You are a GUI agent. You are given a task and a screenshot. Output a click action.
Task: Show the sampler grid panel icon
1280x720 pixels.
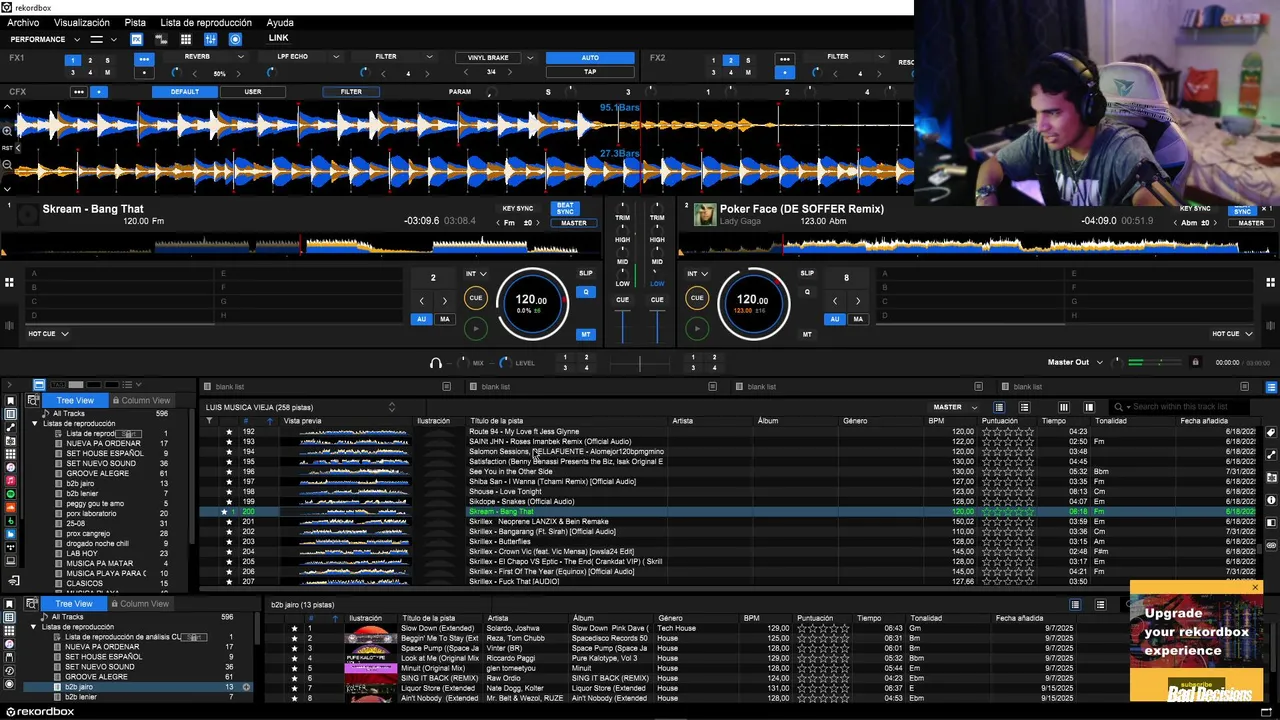pyautogui.click(x=186, y=39)
